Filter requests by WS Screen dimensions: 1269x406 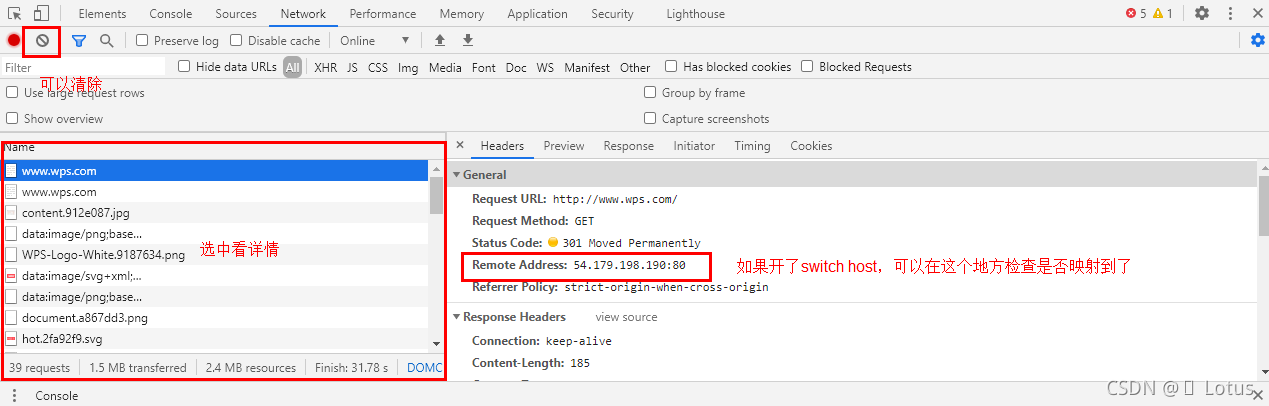tap(545, 67)
